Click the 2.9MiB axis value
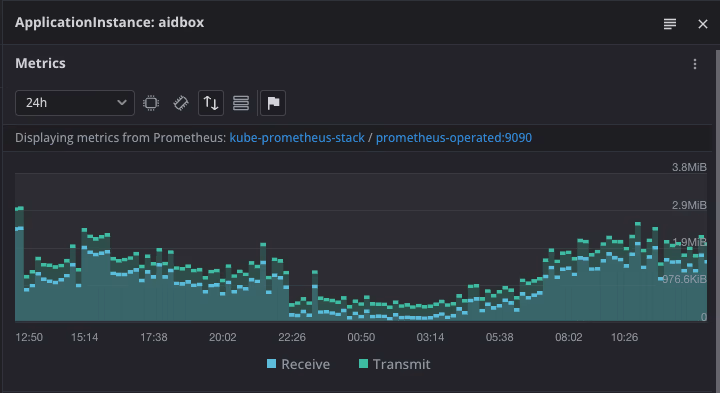This screenshot has width=720, height=393. pos(689,205)
